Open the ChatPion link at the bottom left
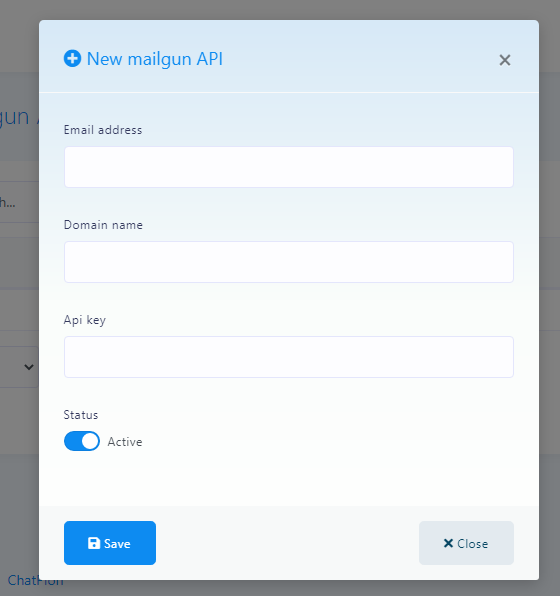560x596 pixels. [35, 581]
